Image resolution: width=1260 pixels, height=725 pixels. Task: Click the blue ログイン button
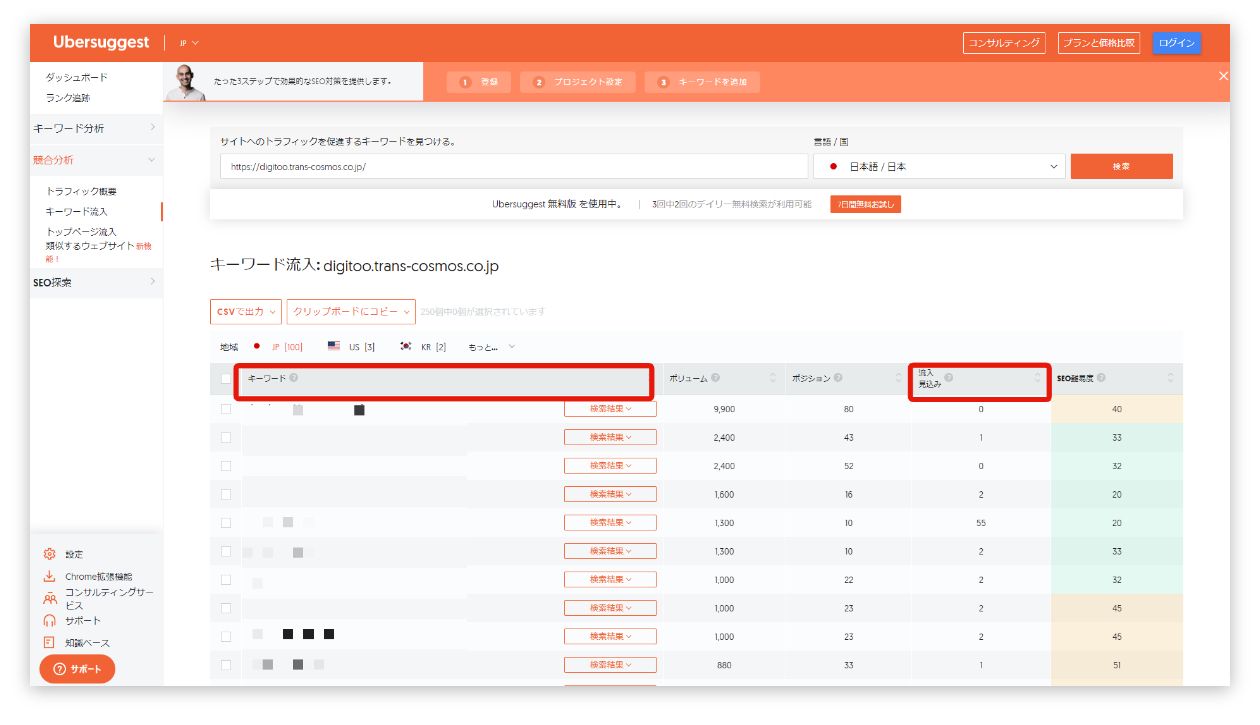click(1177, 43)
